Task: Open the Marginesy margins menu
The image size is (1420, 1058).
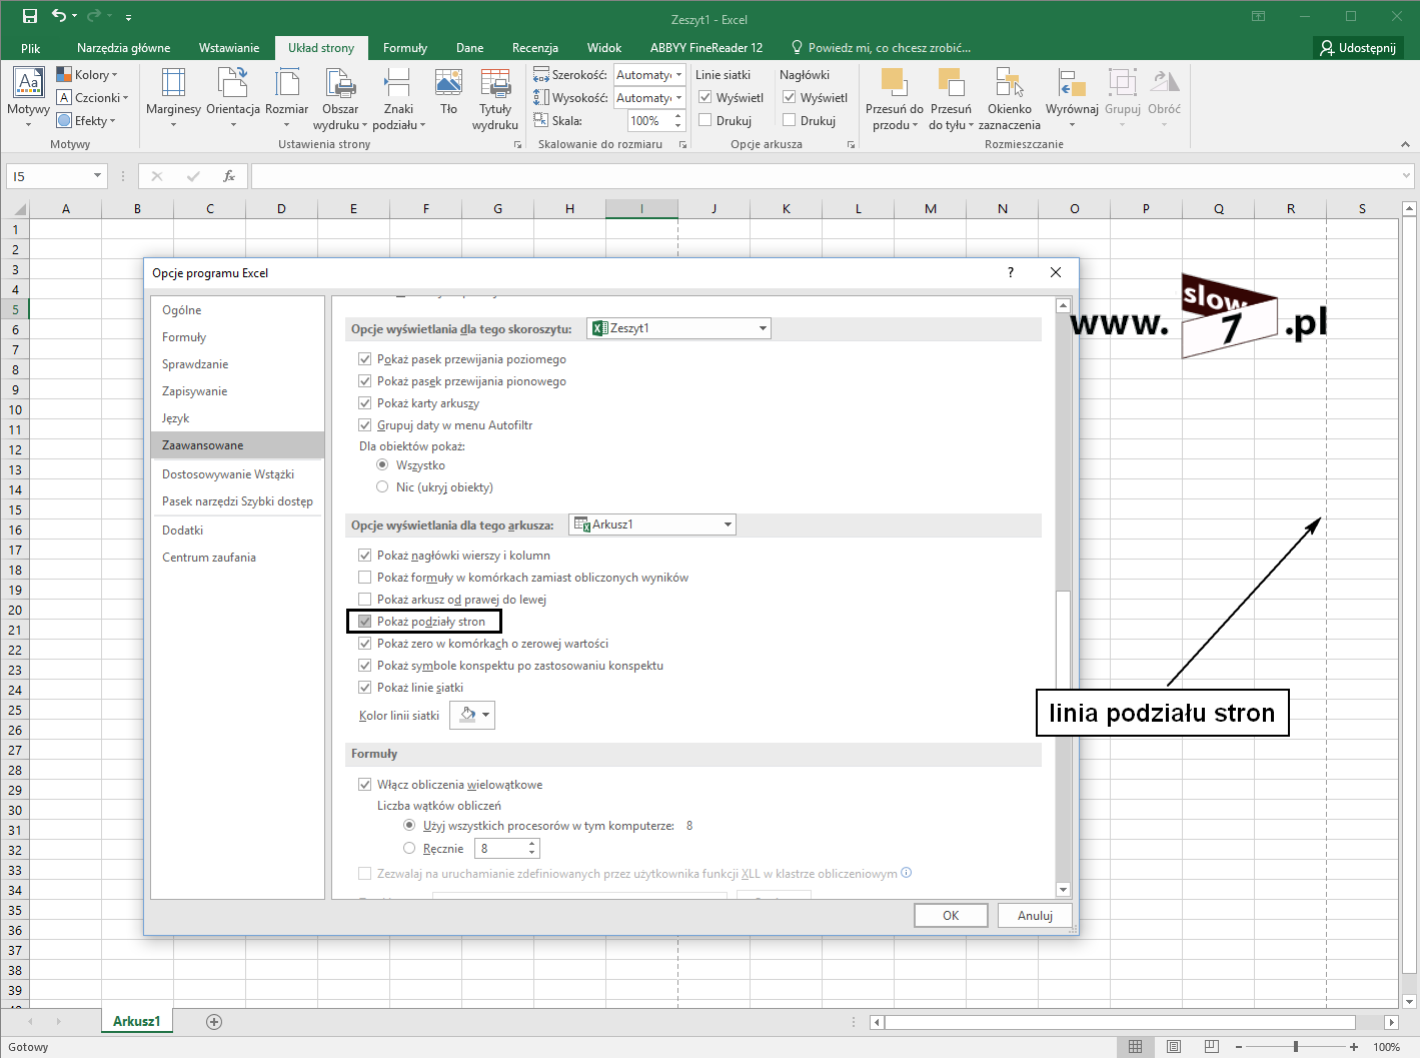Action: coord(173,98)
